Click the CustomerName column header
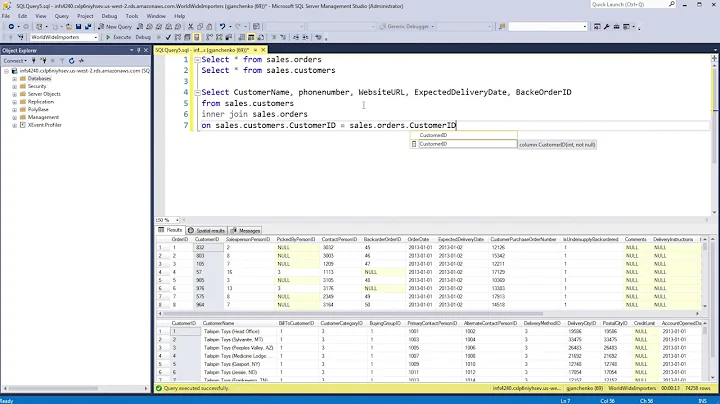 tap(219, 323)
